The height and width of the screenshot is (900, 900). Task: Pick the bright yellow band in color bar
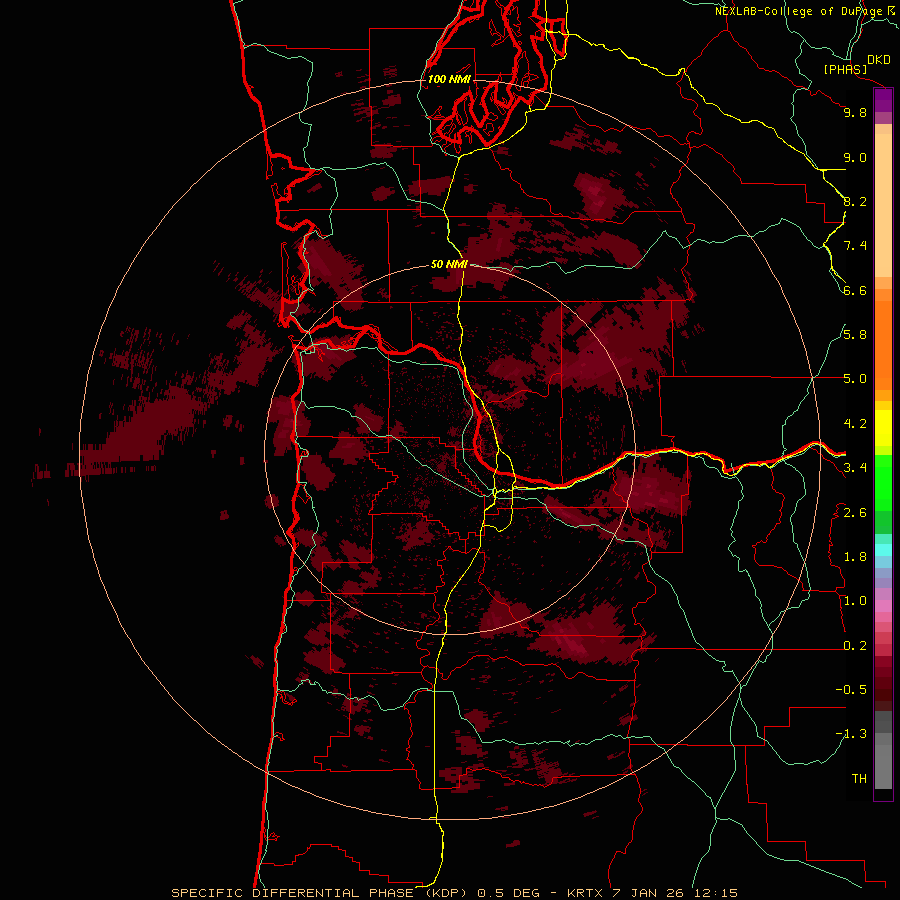click(883, 428)
